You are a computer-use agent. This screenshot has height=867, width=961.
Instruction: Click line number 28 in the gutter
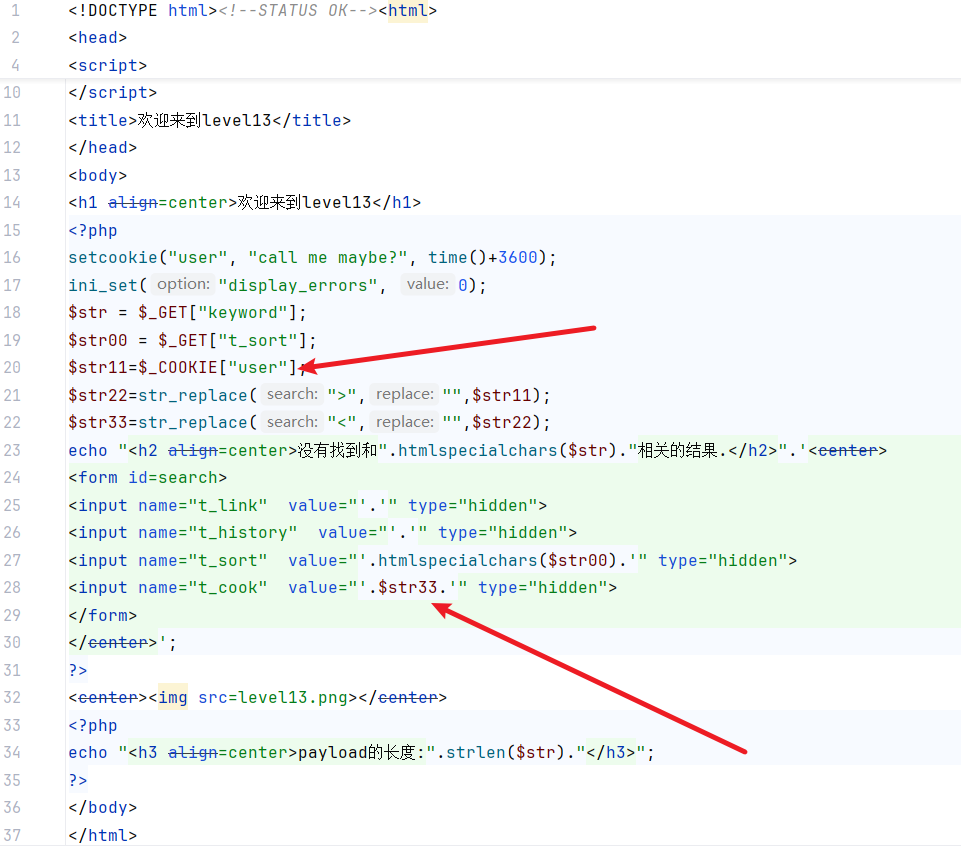(12, 588)
